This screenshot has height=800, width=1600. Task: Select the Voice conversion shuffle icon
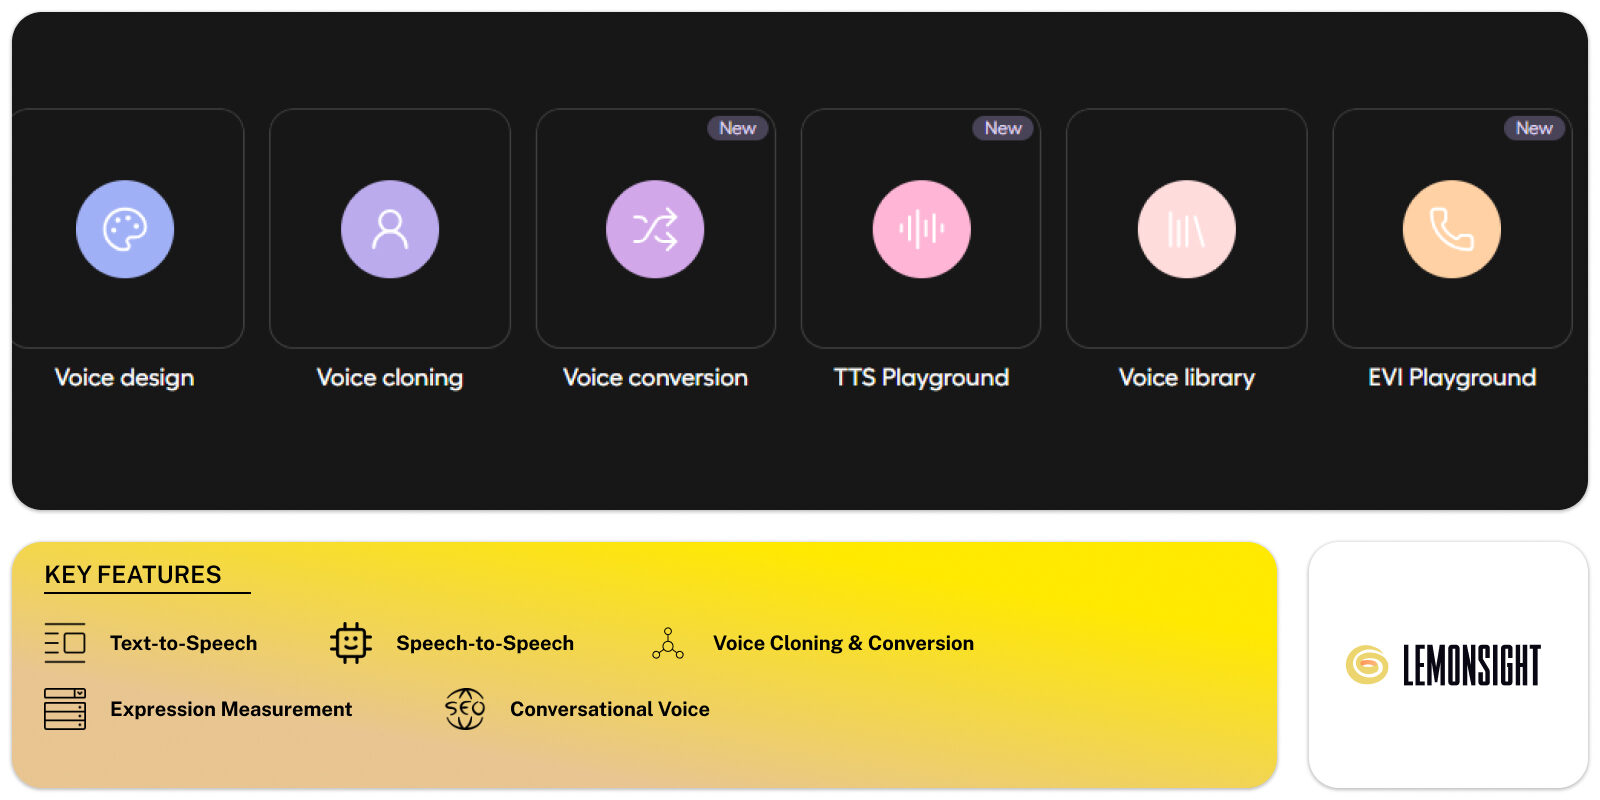655,229
